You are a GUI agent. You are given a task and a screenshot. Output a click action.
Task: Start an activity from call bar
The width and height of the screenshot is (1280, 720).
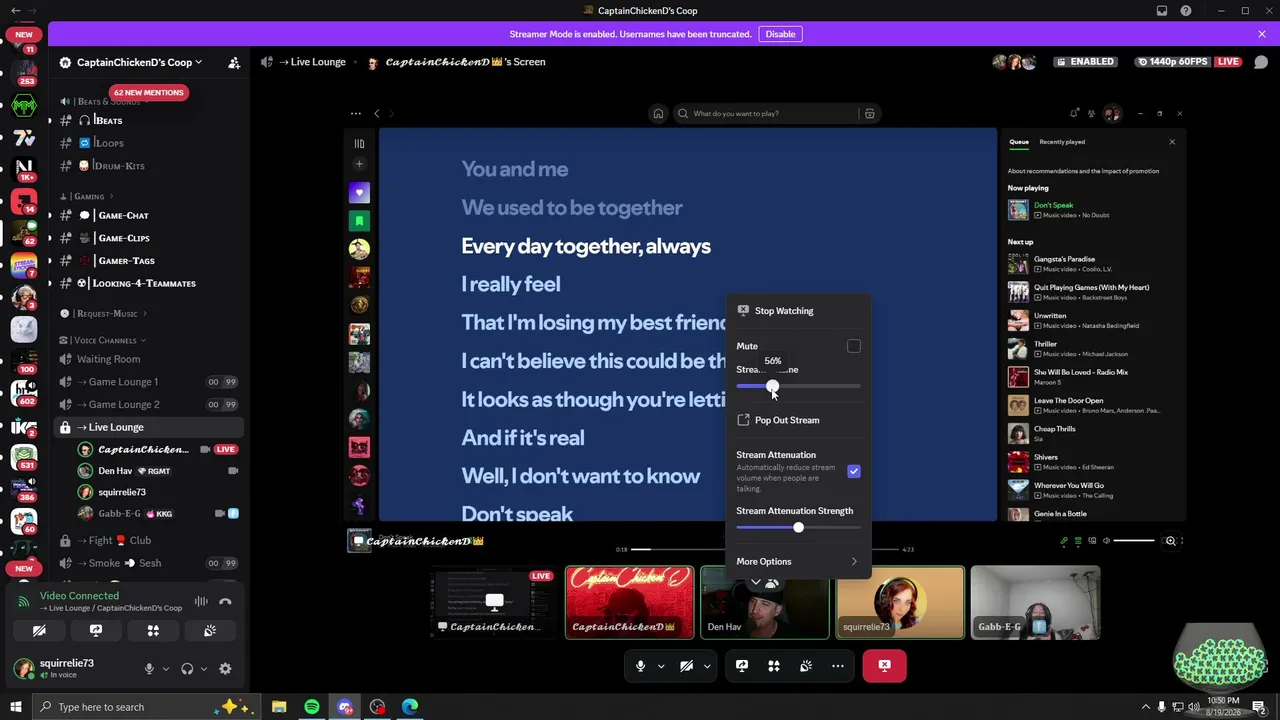click(x=774, y=666)
